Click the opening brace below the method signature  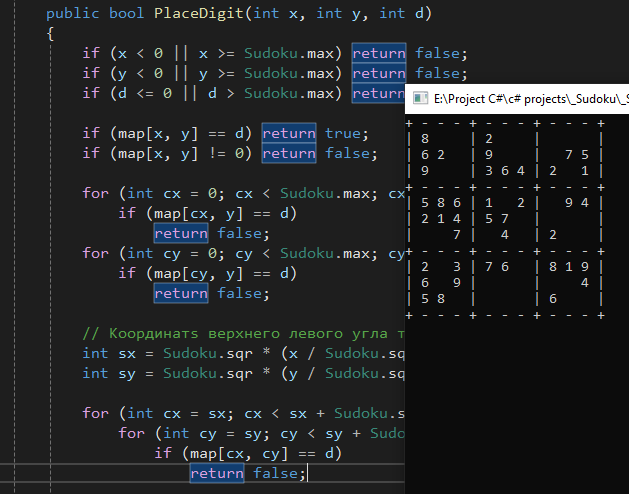[x=50, y=34]
